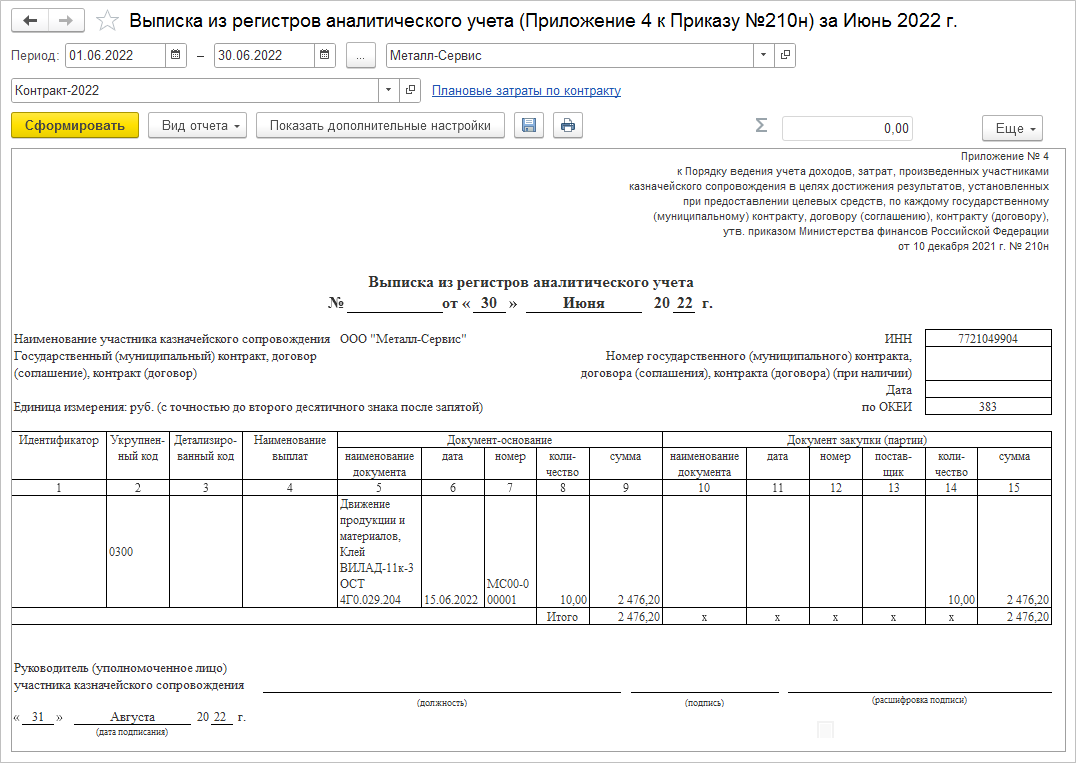Open the Контракт-2022 record card icon

[x=410, y=90]
